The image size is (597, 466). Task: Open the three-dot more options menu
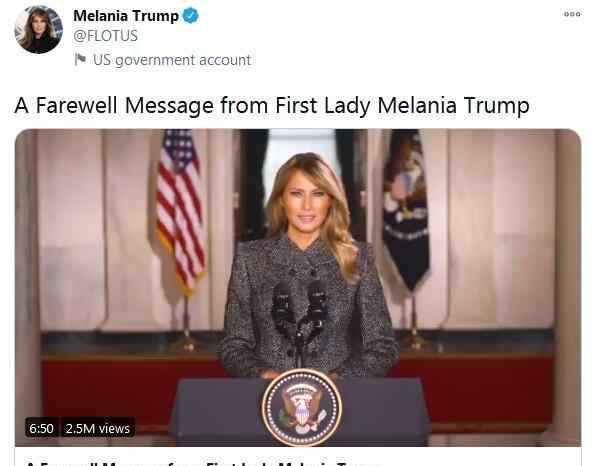click(x=572, y=14)
